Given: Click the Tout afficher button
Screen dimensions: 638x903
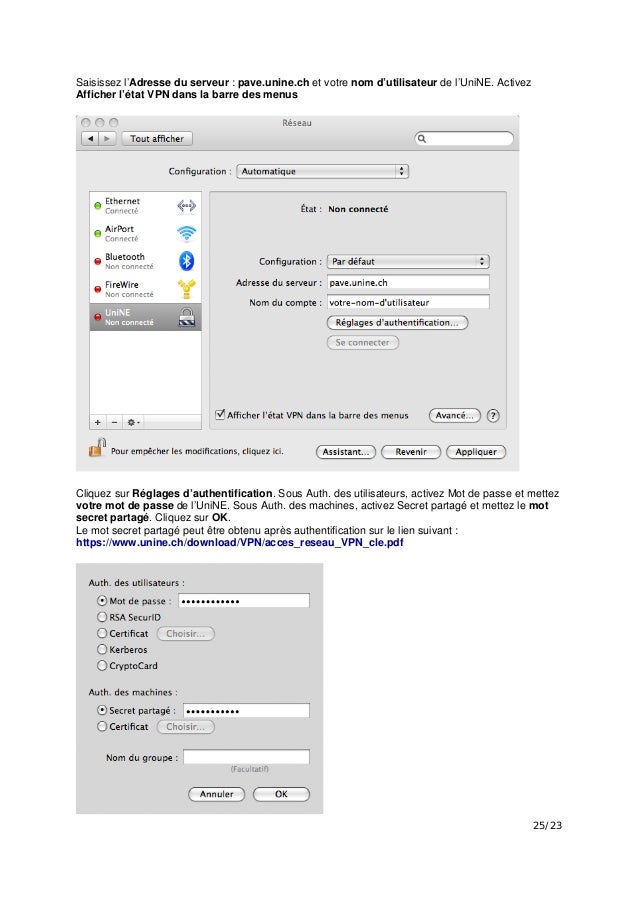Looking at the screenshot, I should 157,139.
